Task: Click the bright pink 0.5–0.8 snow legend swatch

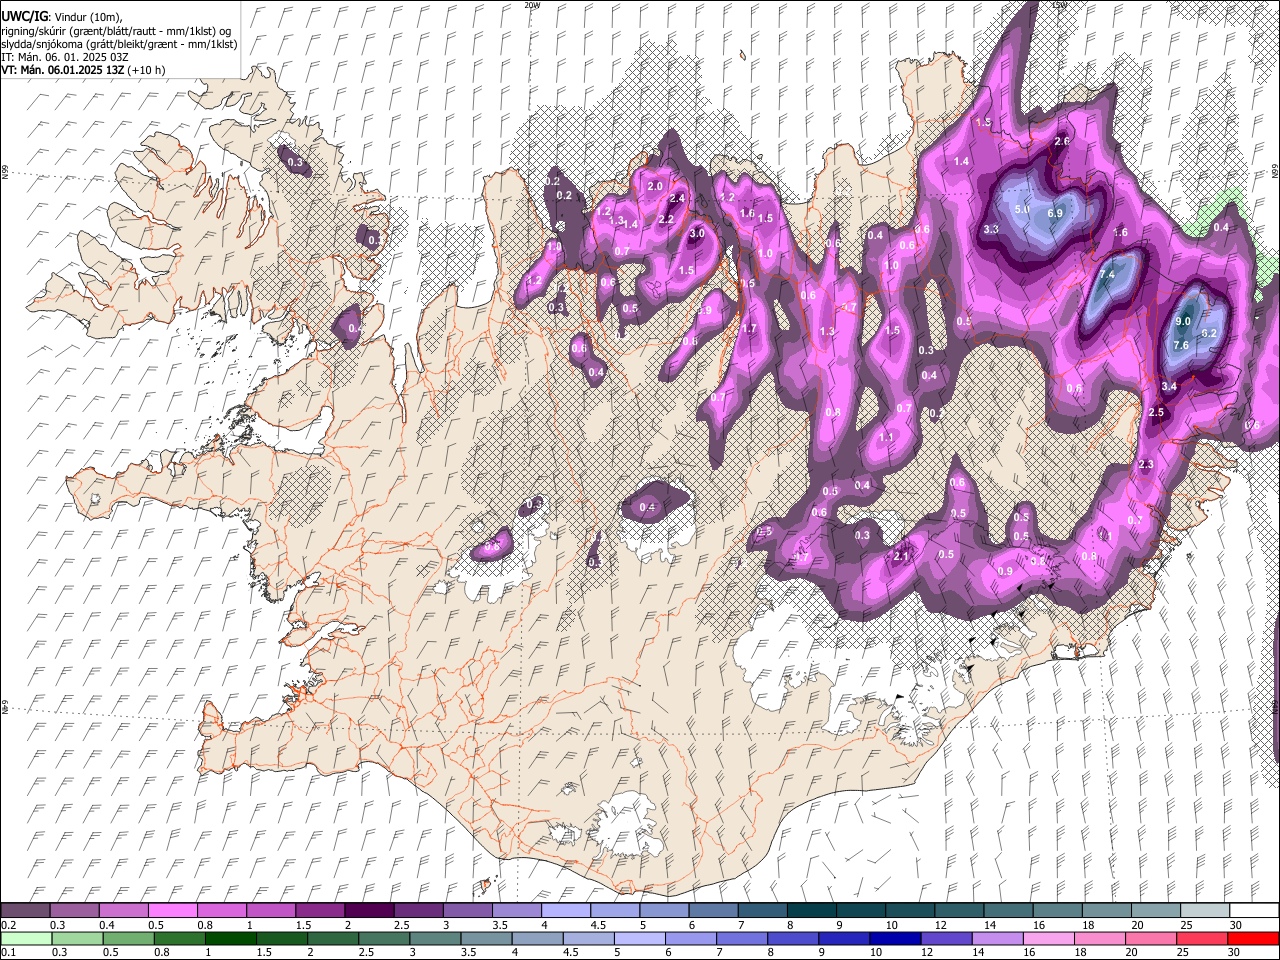Action: click(x=173, y=910)
